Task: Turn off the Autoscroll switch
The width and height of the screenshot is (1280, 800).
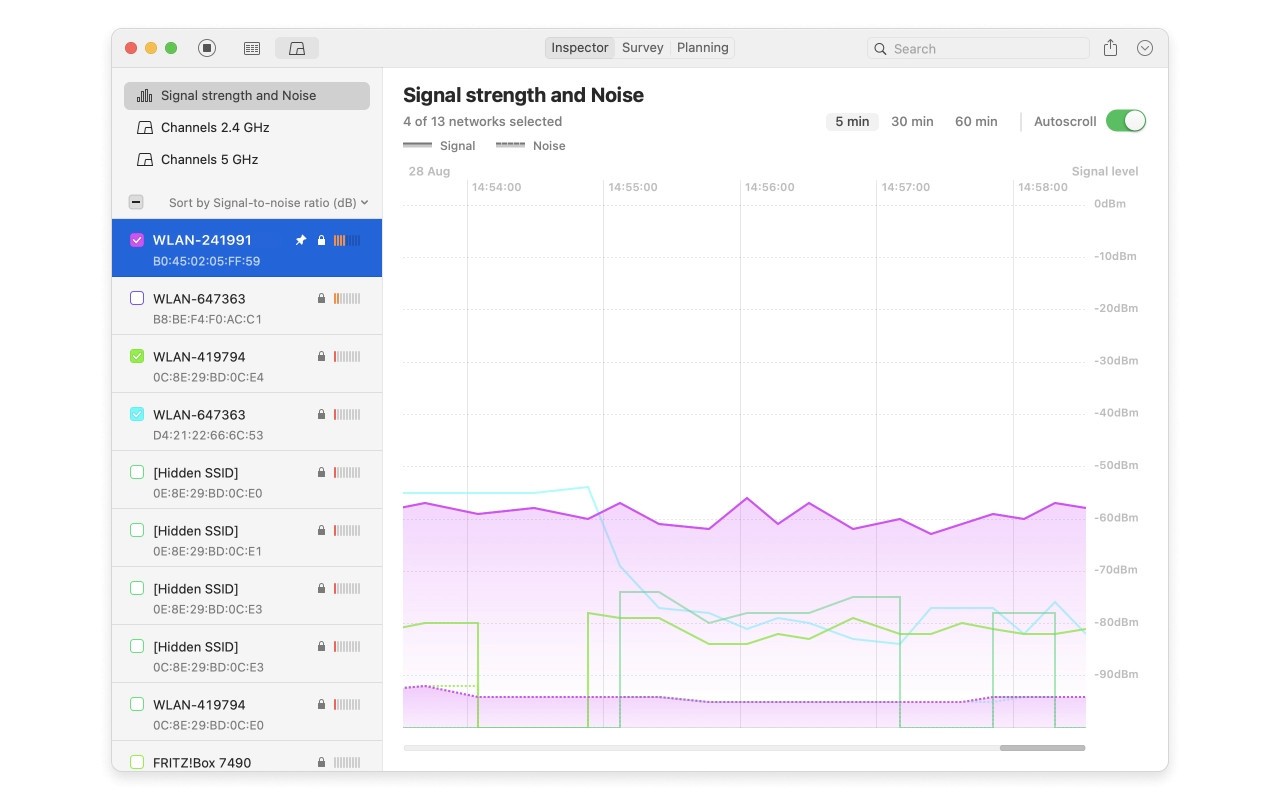Action: click(x=1125, y=121)
